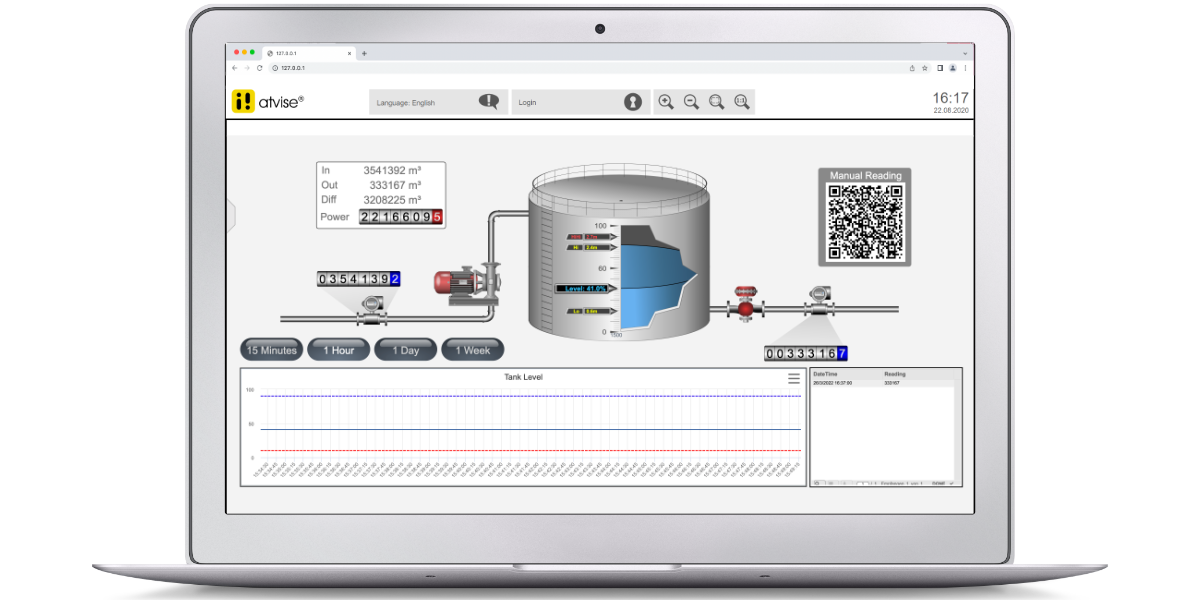The image size is (1200, 600).
Task: Click the zoom-to-fit magnifier icon
Action: [x=715, y=101]
